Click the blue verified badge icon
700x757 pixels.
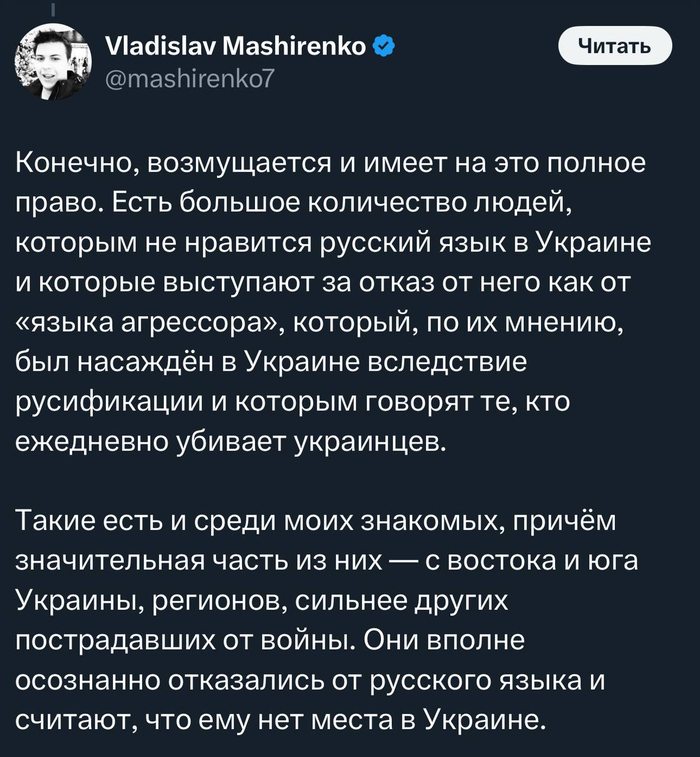point(383,45)
